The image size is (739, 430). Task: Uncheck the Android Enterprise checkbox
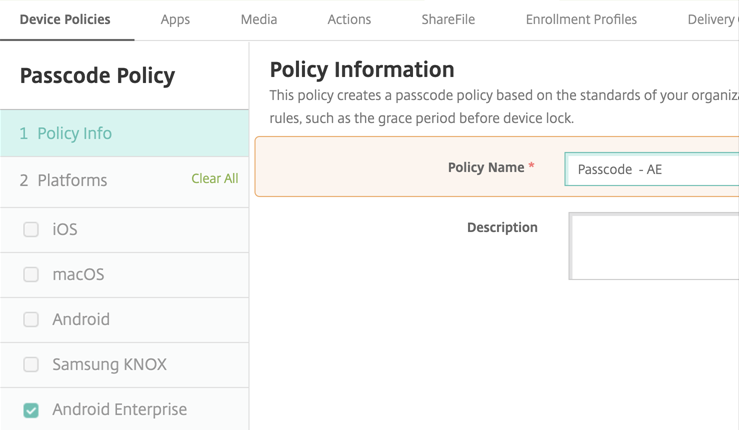(x=31, y=410)
